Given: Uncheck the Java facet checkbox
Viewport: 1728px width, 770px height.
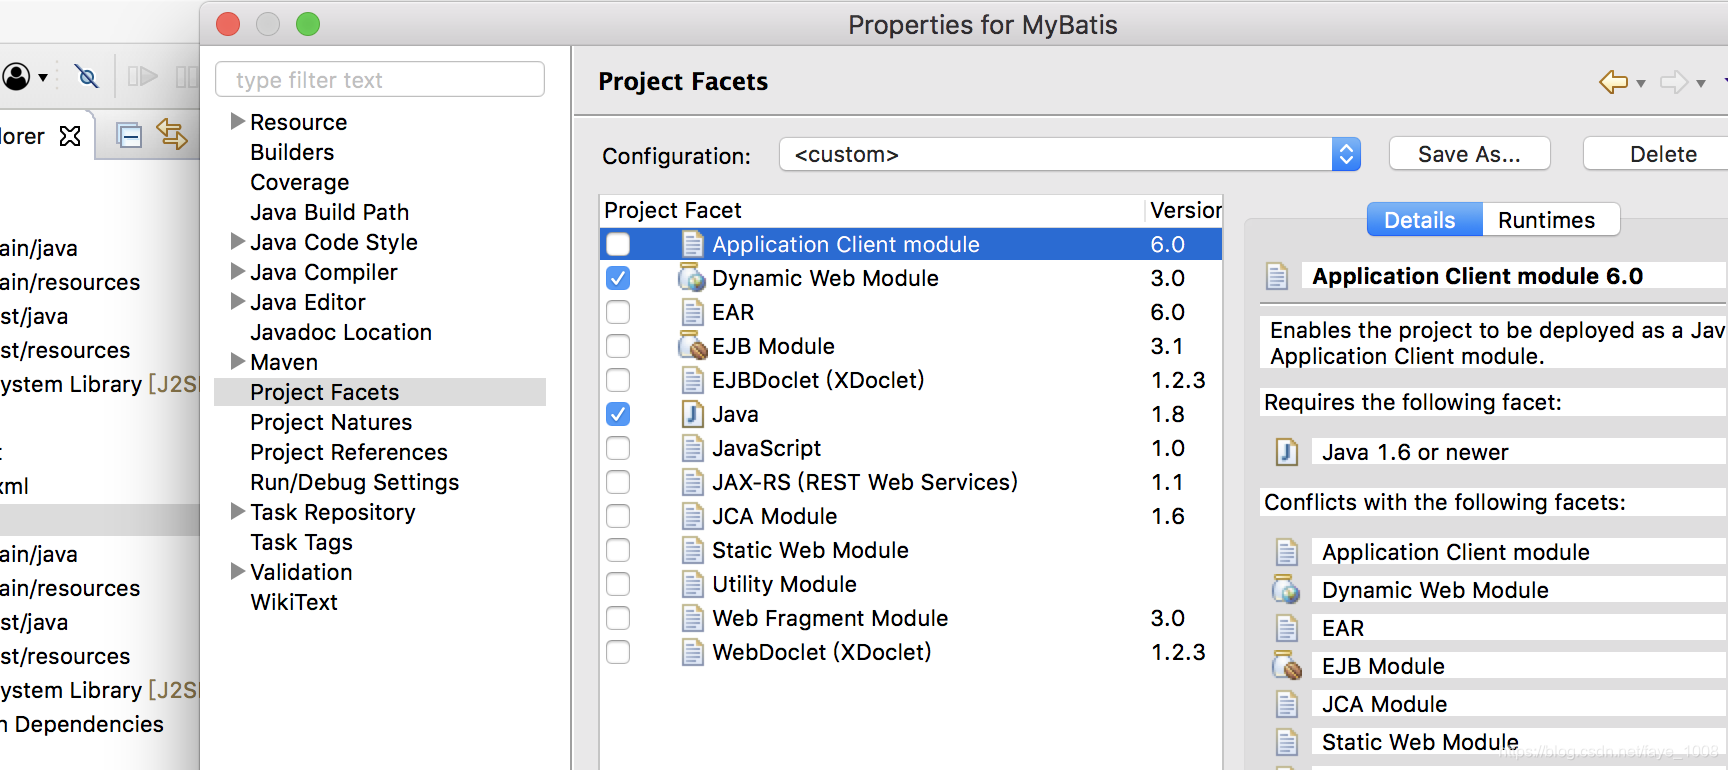Looking at the screenshot, I should tap(618, 414).
